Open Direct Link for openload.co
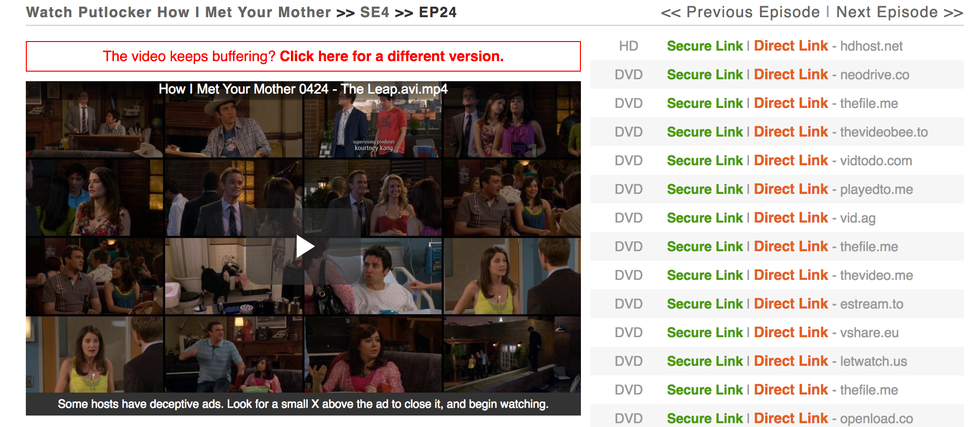 (x=791, y=418)
